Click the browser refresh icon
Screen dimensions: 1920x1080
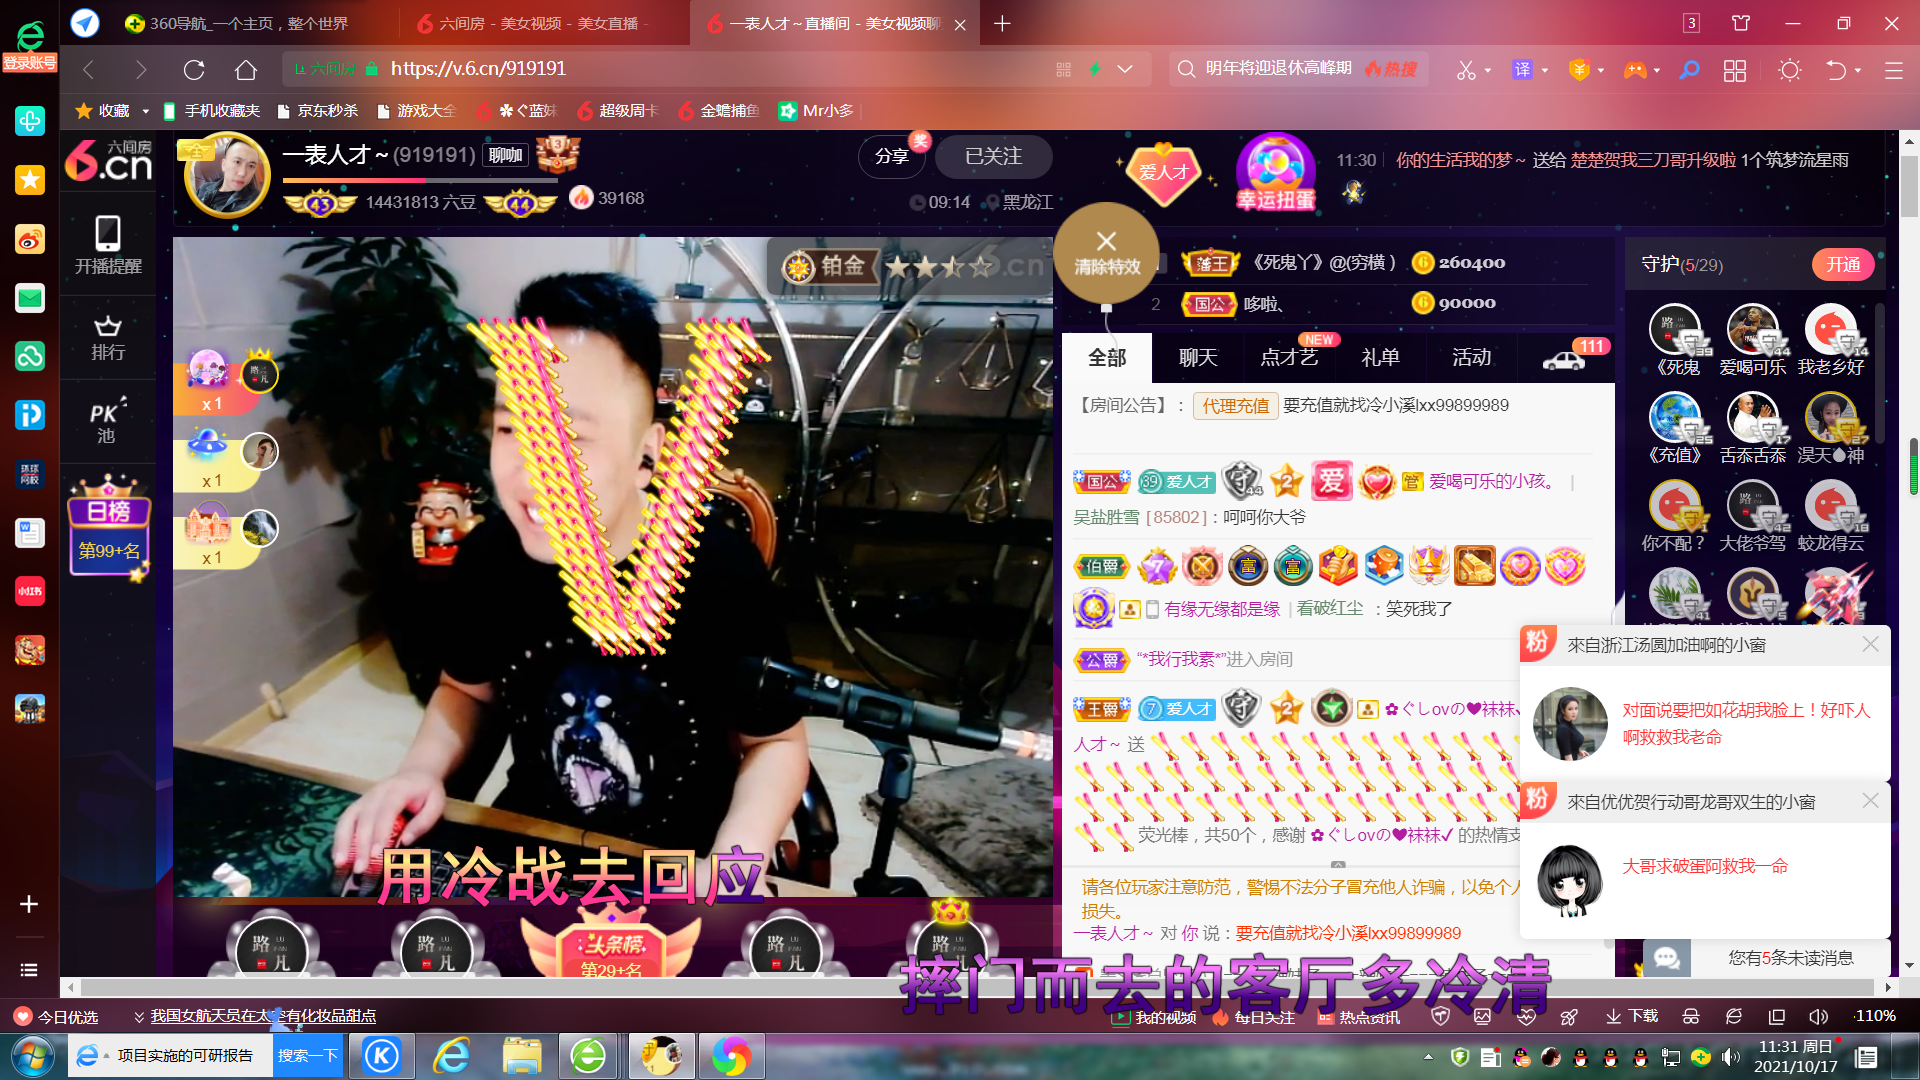coord(194,69)
